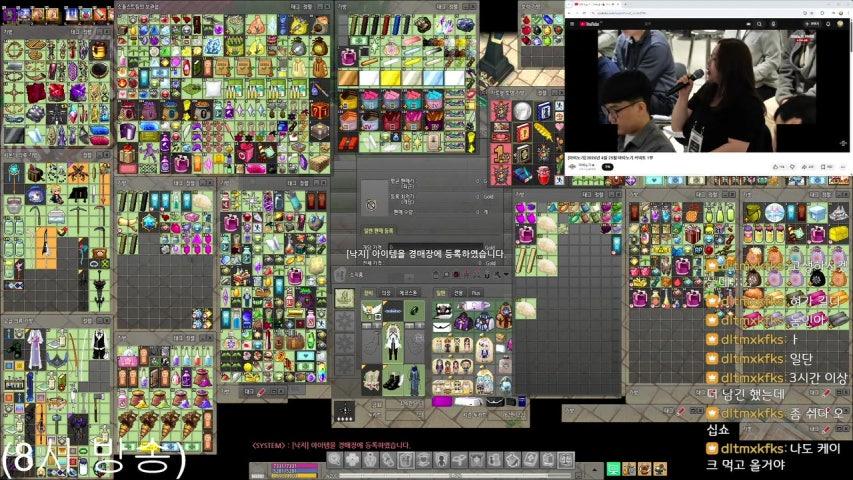This screenshot has width=853, height=480.
Task: Open the YouTube more actions menu
Action: [x=843, y=167]
